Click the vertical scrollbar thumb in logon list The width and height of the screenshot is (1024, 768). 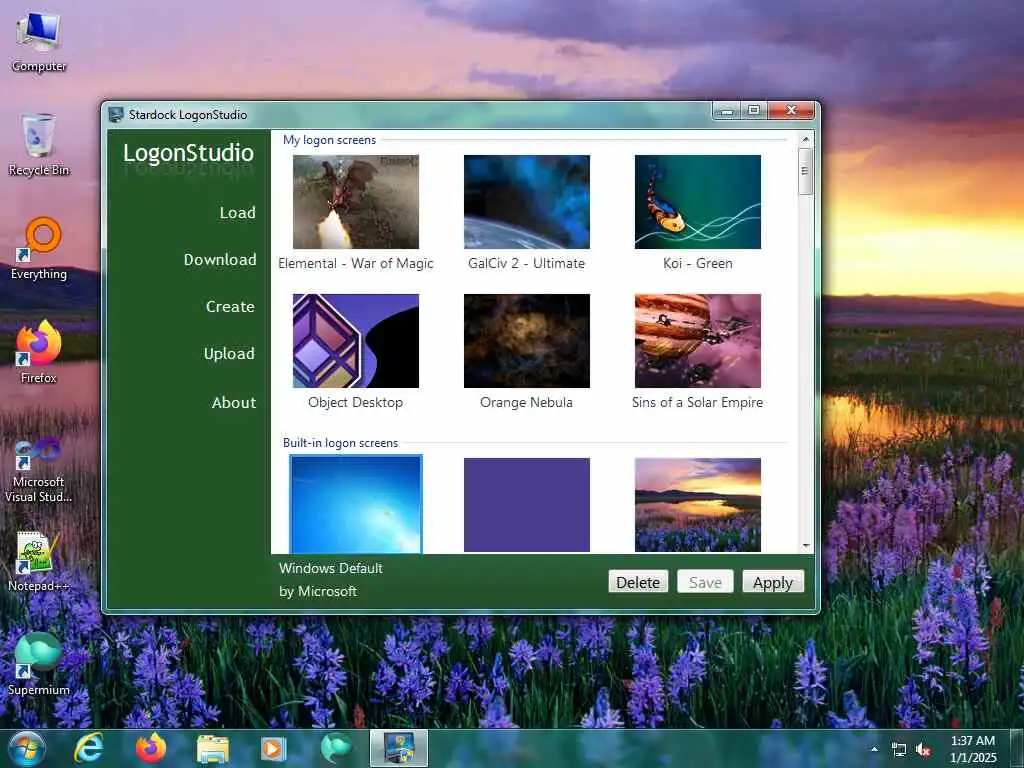click(806, 171)
